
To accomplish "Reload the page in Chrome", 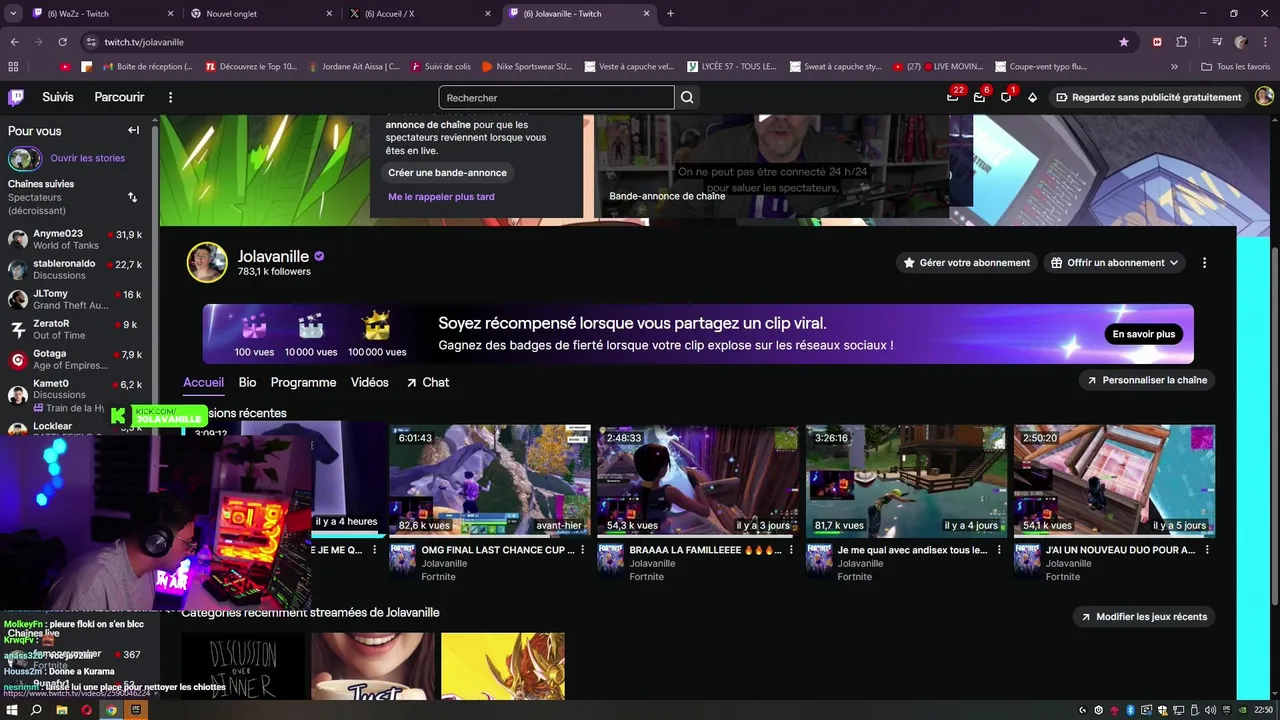I will point(62,42).
